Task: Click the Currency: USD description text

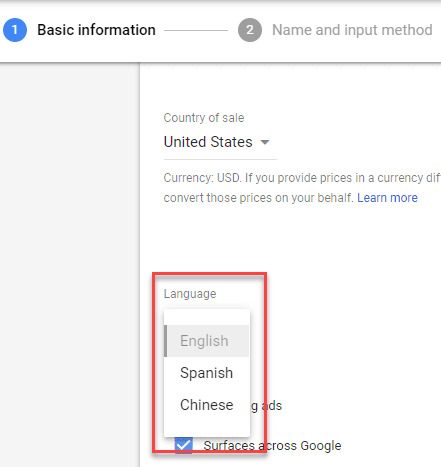Action: coord(302,188)
